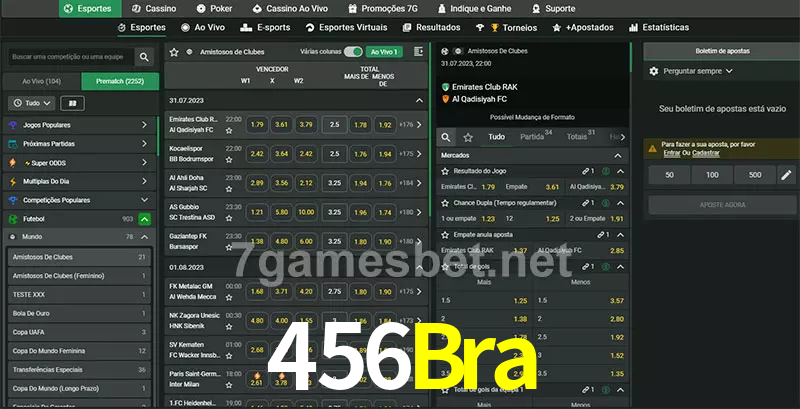Bet on Emirates Club W1 odds 1.79

click(257, 124)
